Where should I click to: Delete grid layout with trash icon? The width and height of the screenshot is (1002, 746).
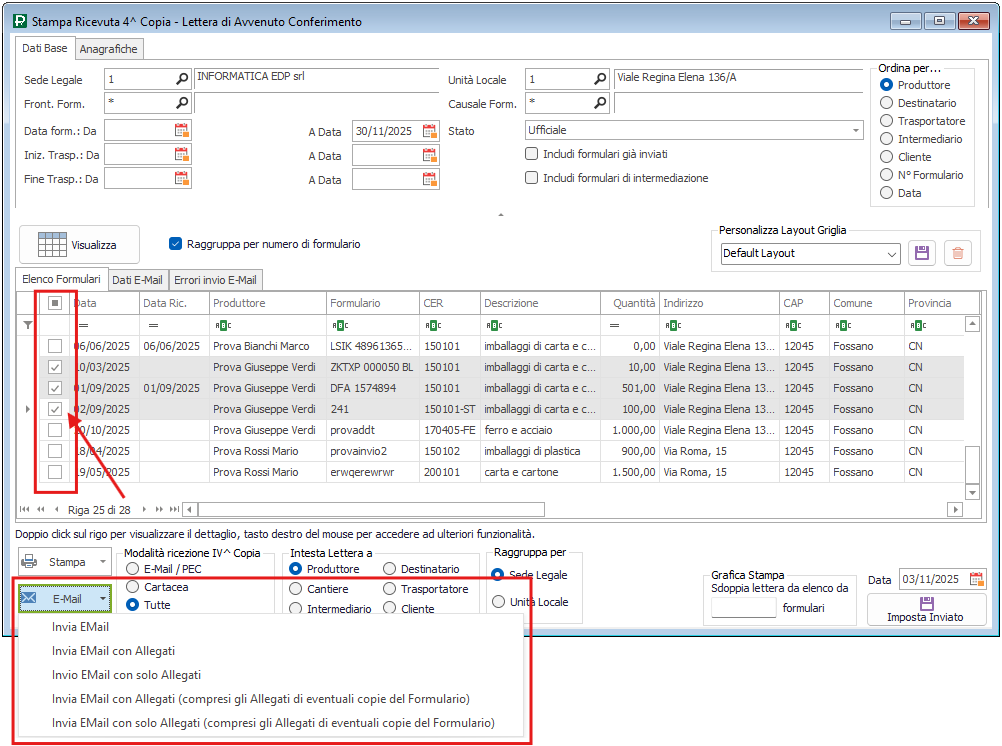point(958,254)
